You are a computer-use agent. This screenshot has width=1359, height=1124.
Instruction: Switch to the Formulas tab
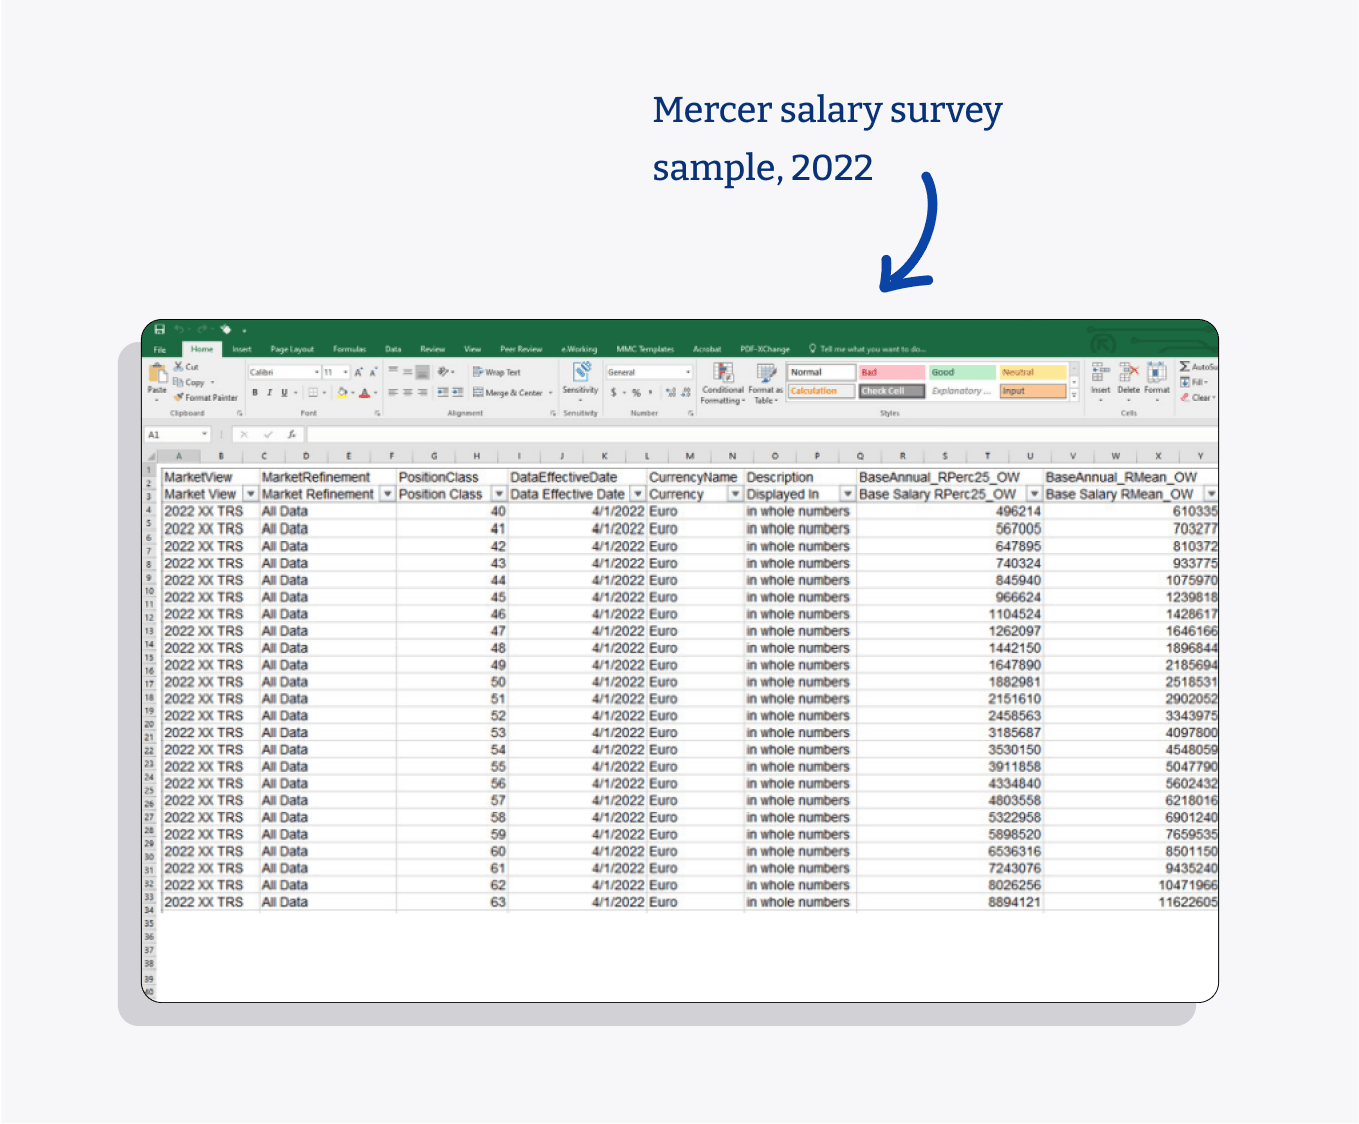coord(349,349)
